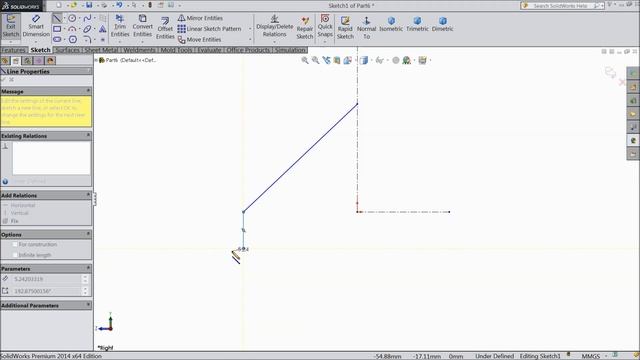The image size is (640, 360).
Task: Click the Zoom to Area icon
Action: (x=316, y=60)
